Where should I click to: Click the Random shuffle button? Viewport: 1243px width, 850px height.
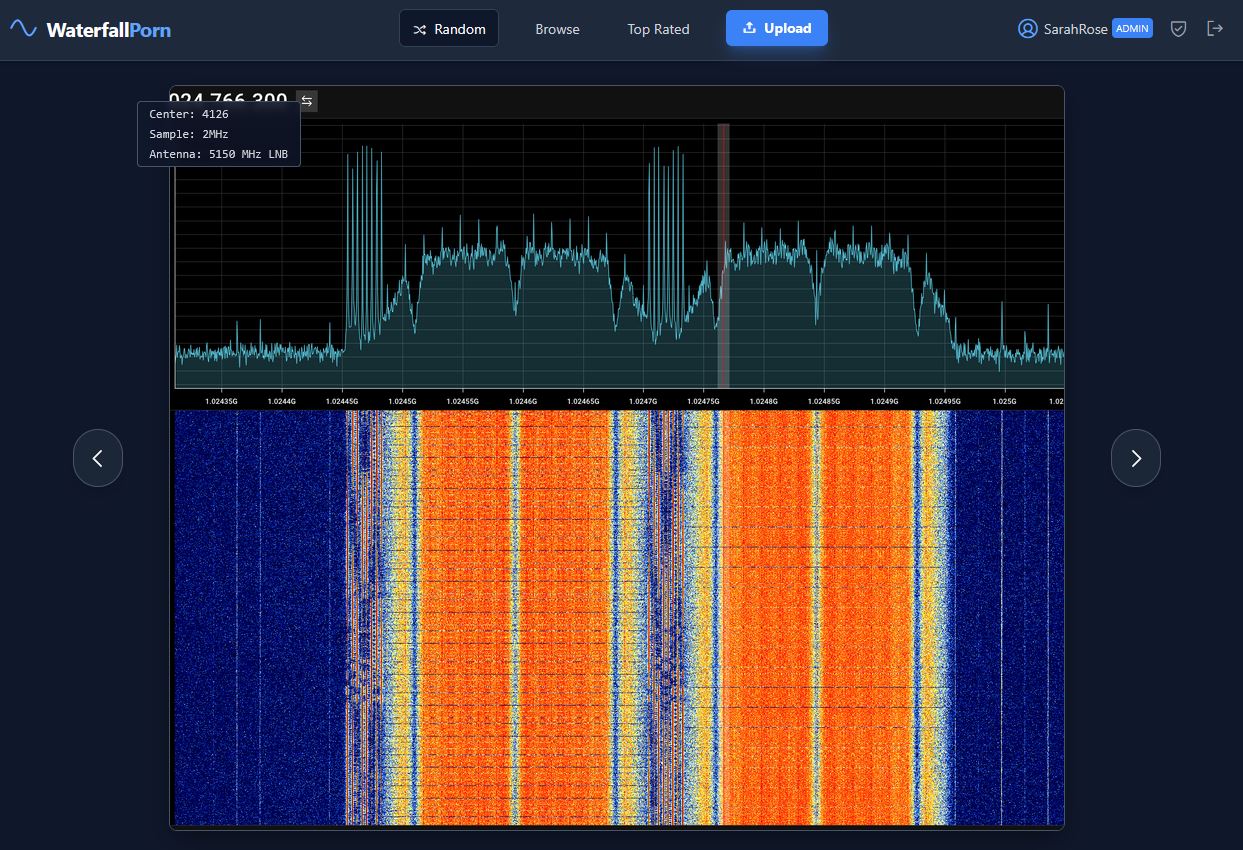pos(449,29)
